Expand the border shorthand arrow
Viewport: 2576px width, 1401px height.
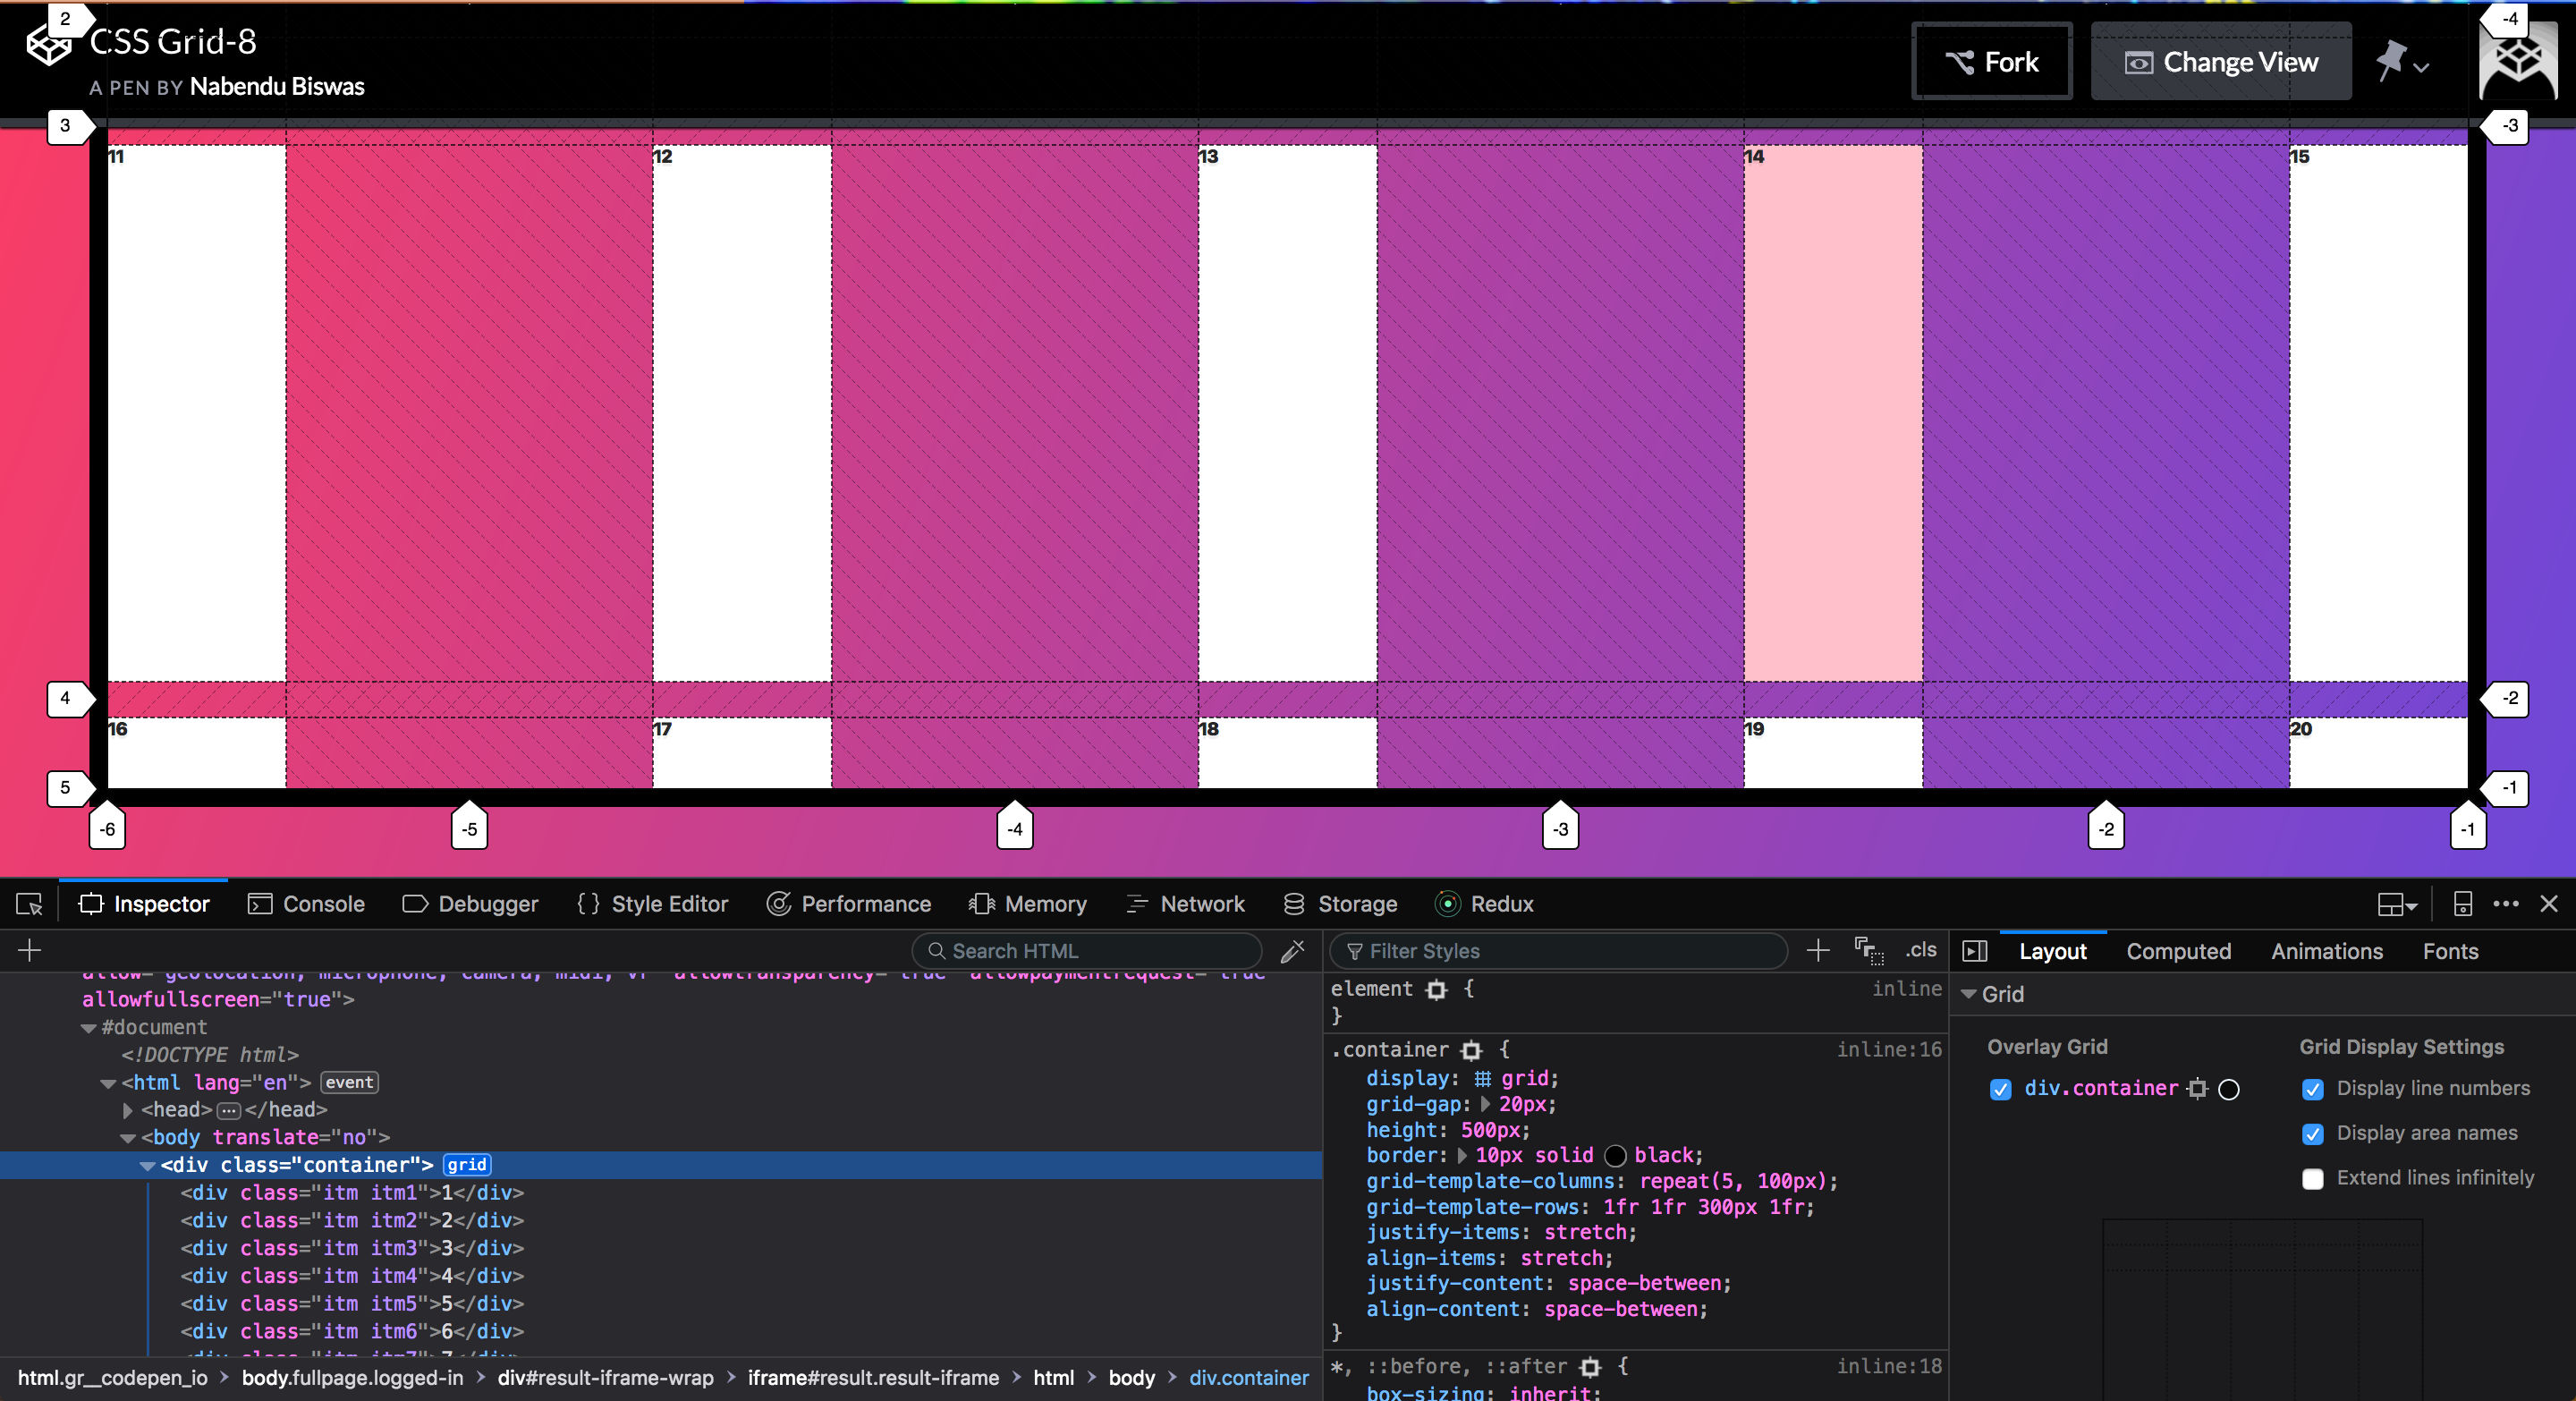click(1462, 1155)
